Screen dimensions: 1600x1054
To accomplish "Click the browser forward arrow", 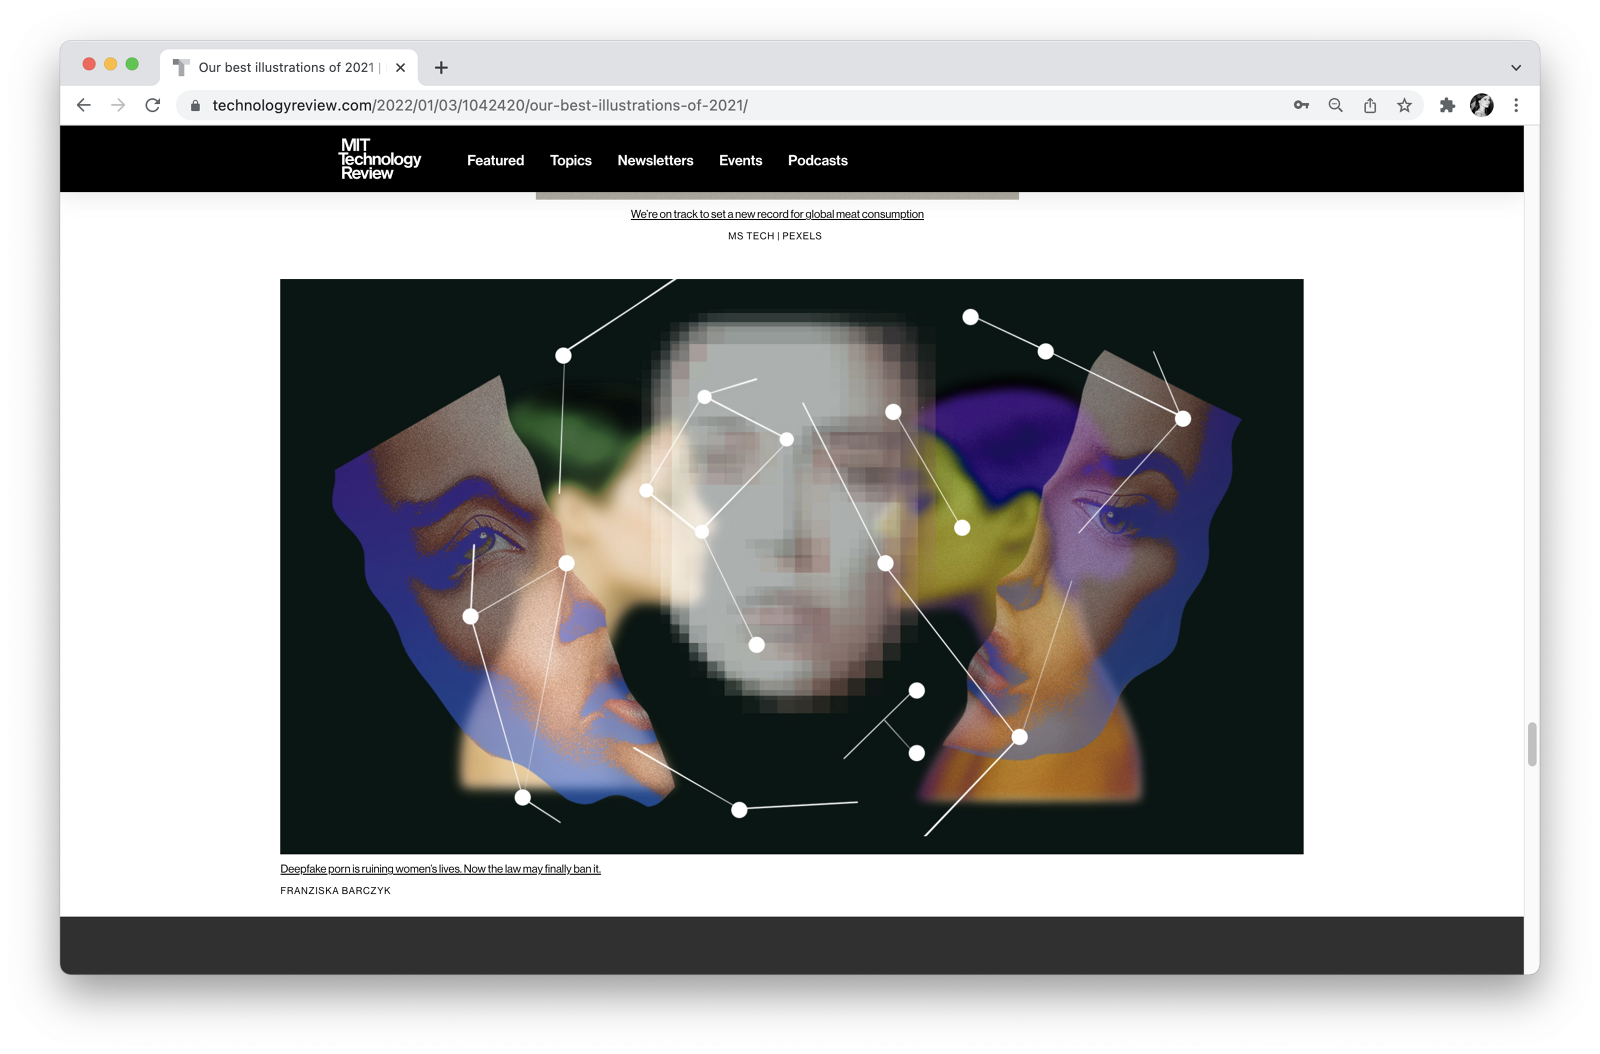I will 118,105.
